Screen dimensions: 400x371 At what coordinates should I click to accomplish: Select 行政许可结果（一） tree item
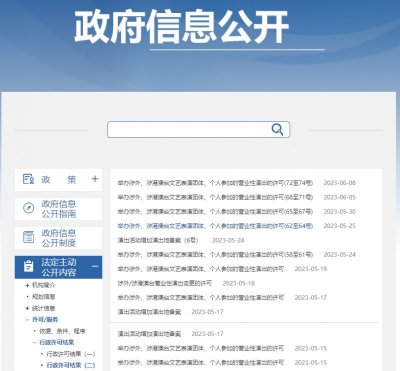tap(71, 354)
